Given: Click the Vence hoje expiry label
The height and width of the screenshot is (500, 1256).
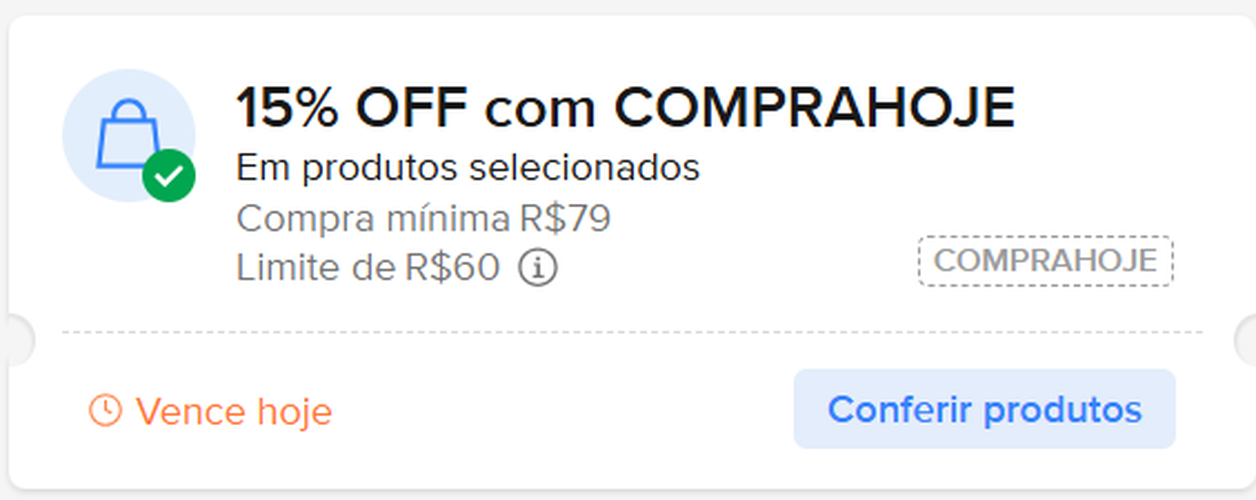Looking at the screenshot, I should (233, 411).
